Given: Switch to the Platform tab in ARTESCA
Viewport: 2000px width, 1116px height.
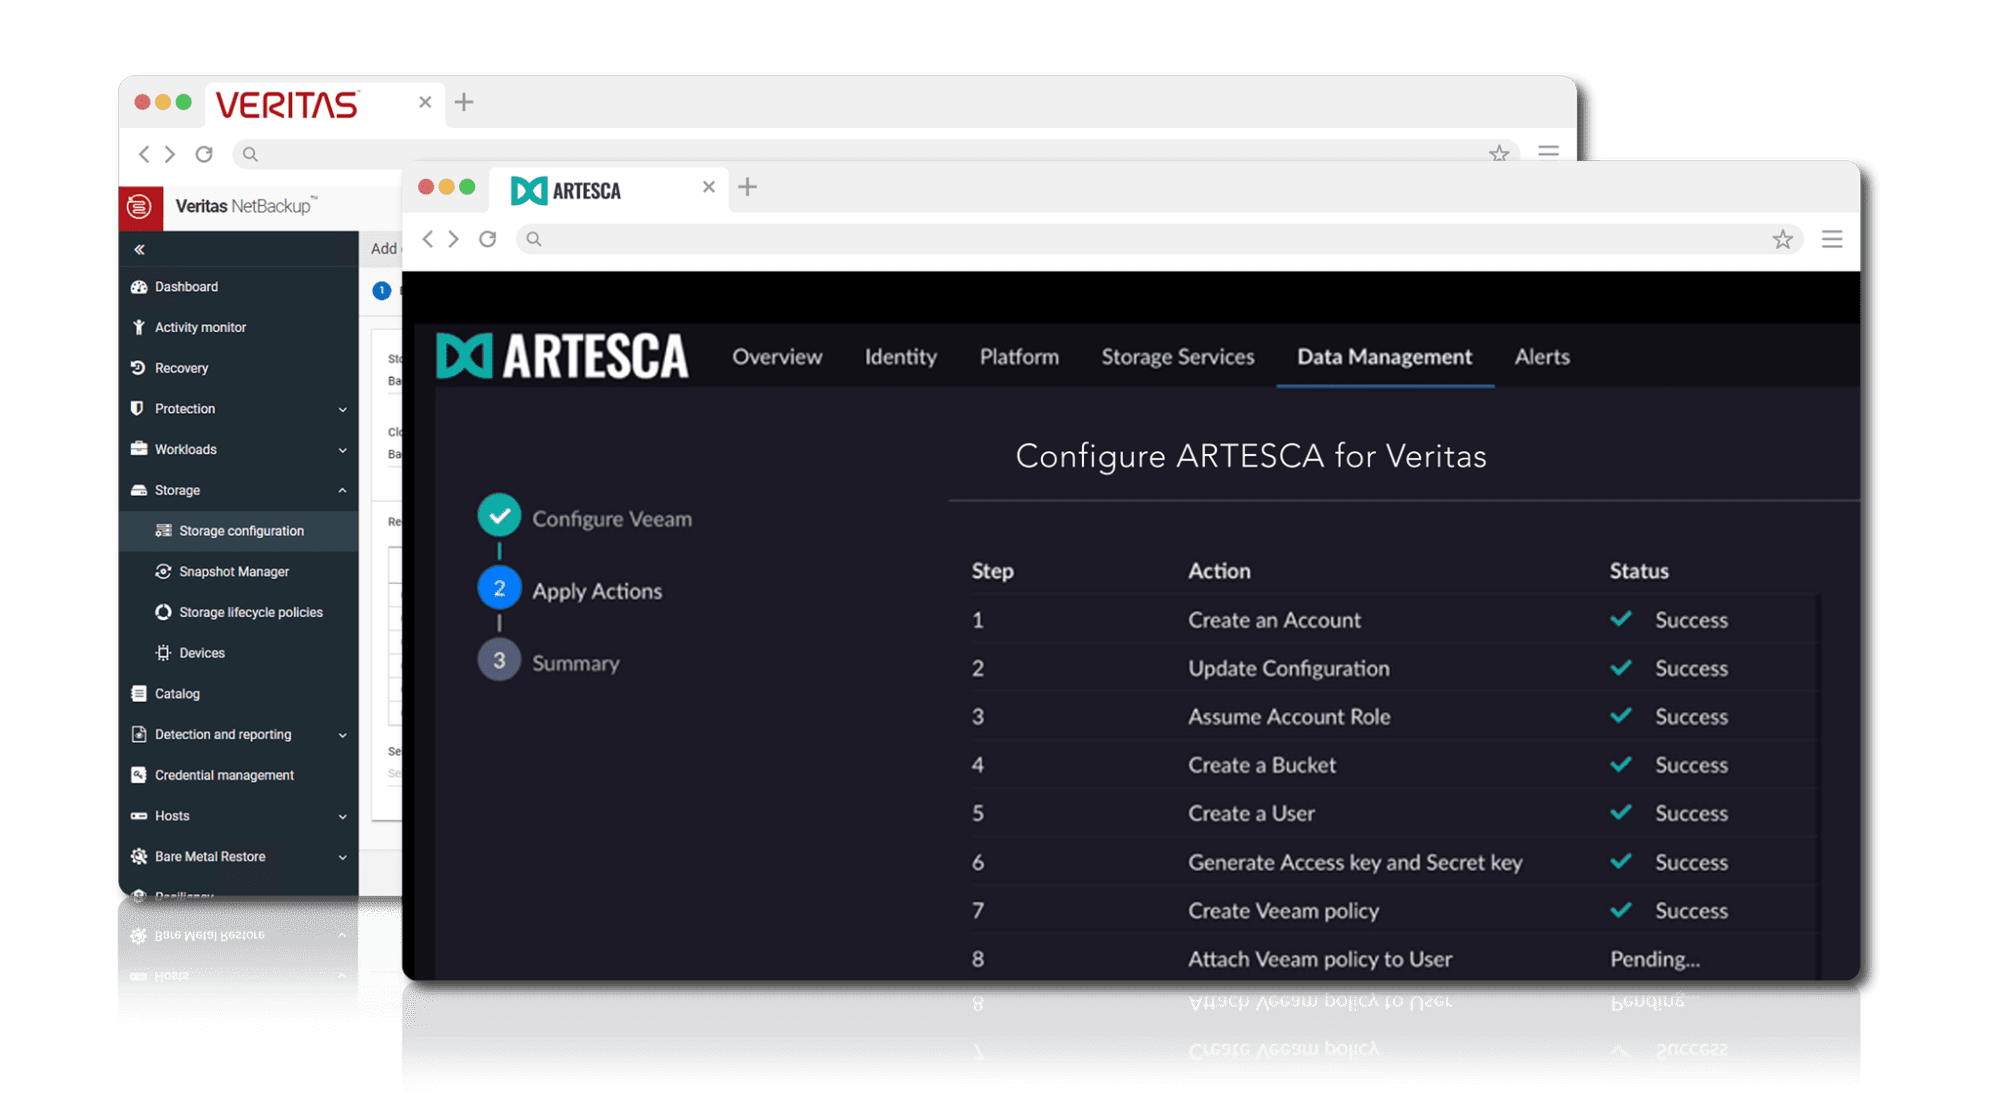Looking at the screenshot, I should [1019, 357].
